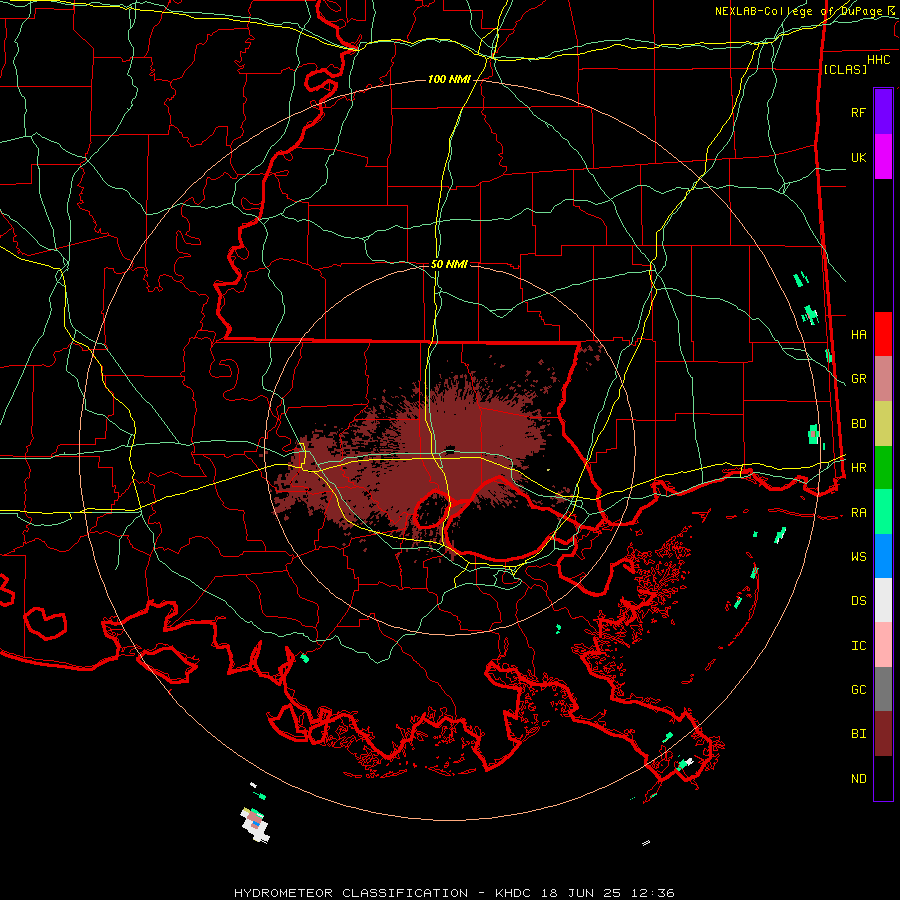The height and width of the screenshot is (900, 900).
Task: Click the WS legend label
Action: [858, 557]
